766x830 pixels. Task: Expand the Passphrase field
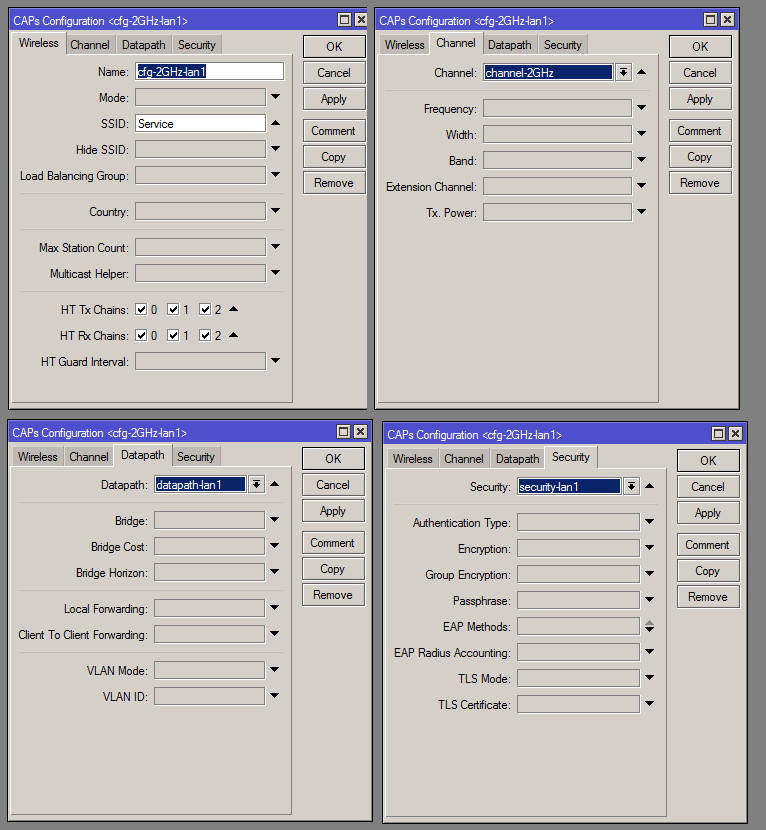pyautogui.click(x=650, y=599)
